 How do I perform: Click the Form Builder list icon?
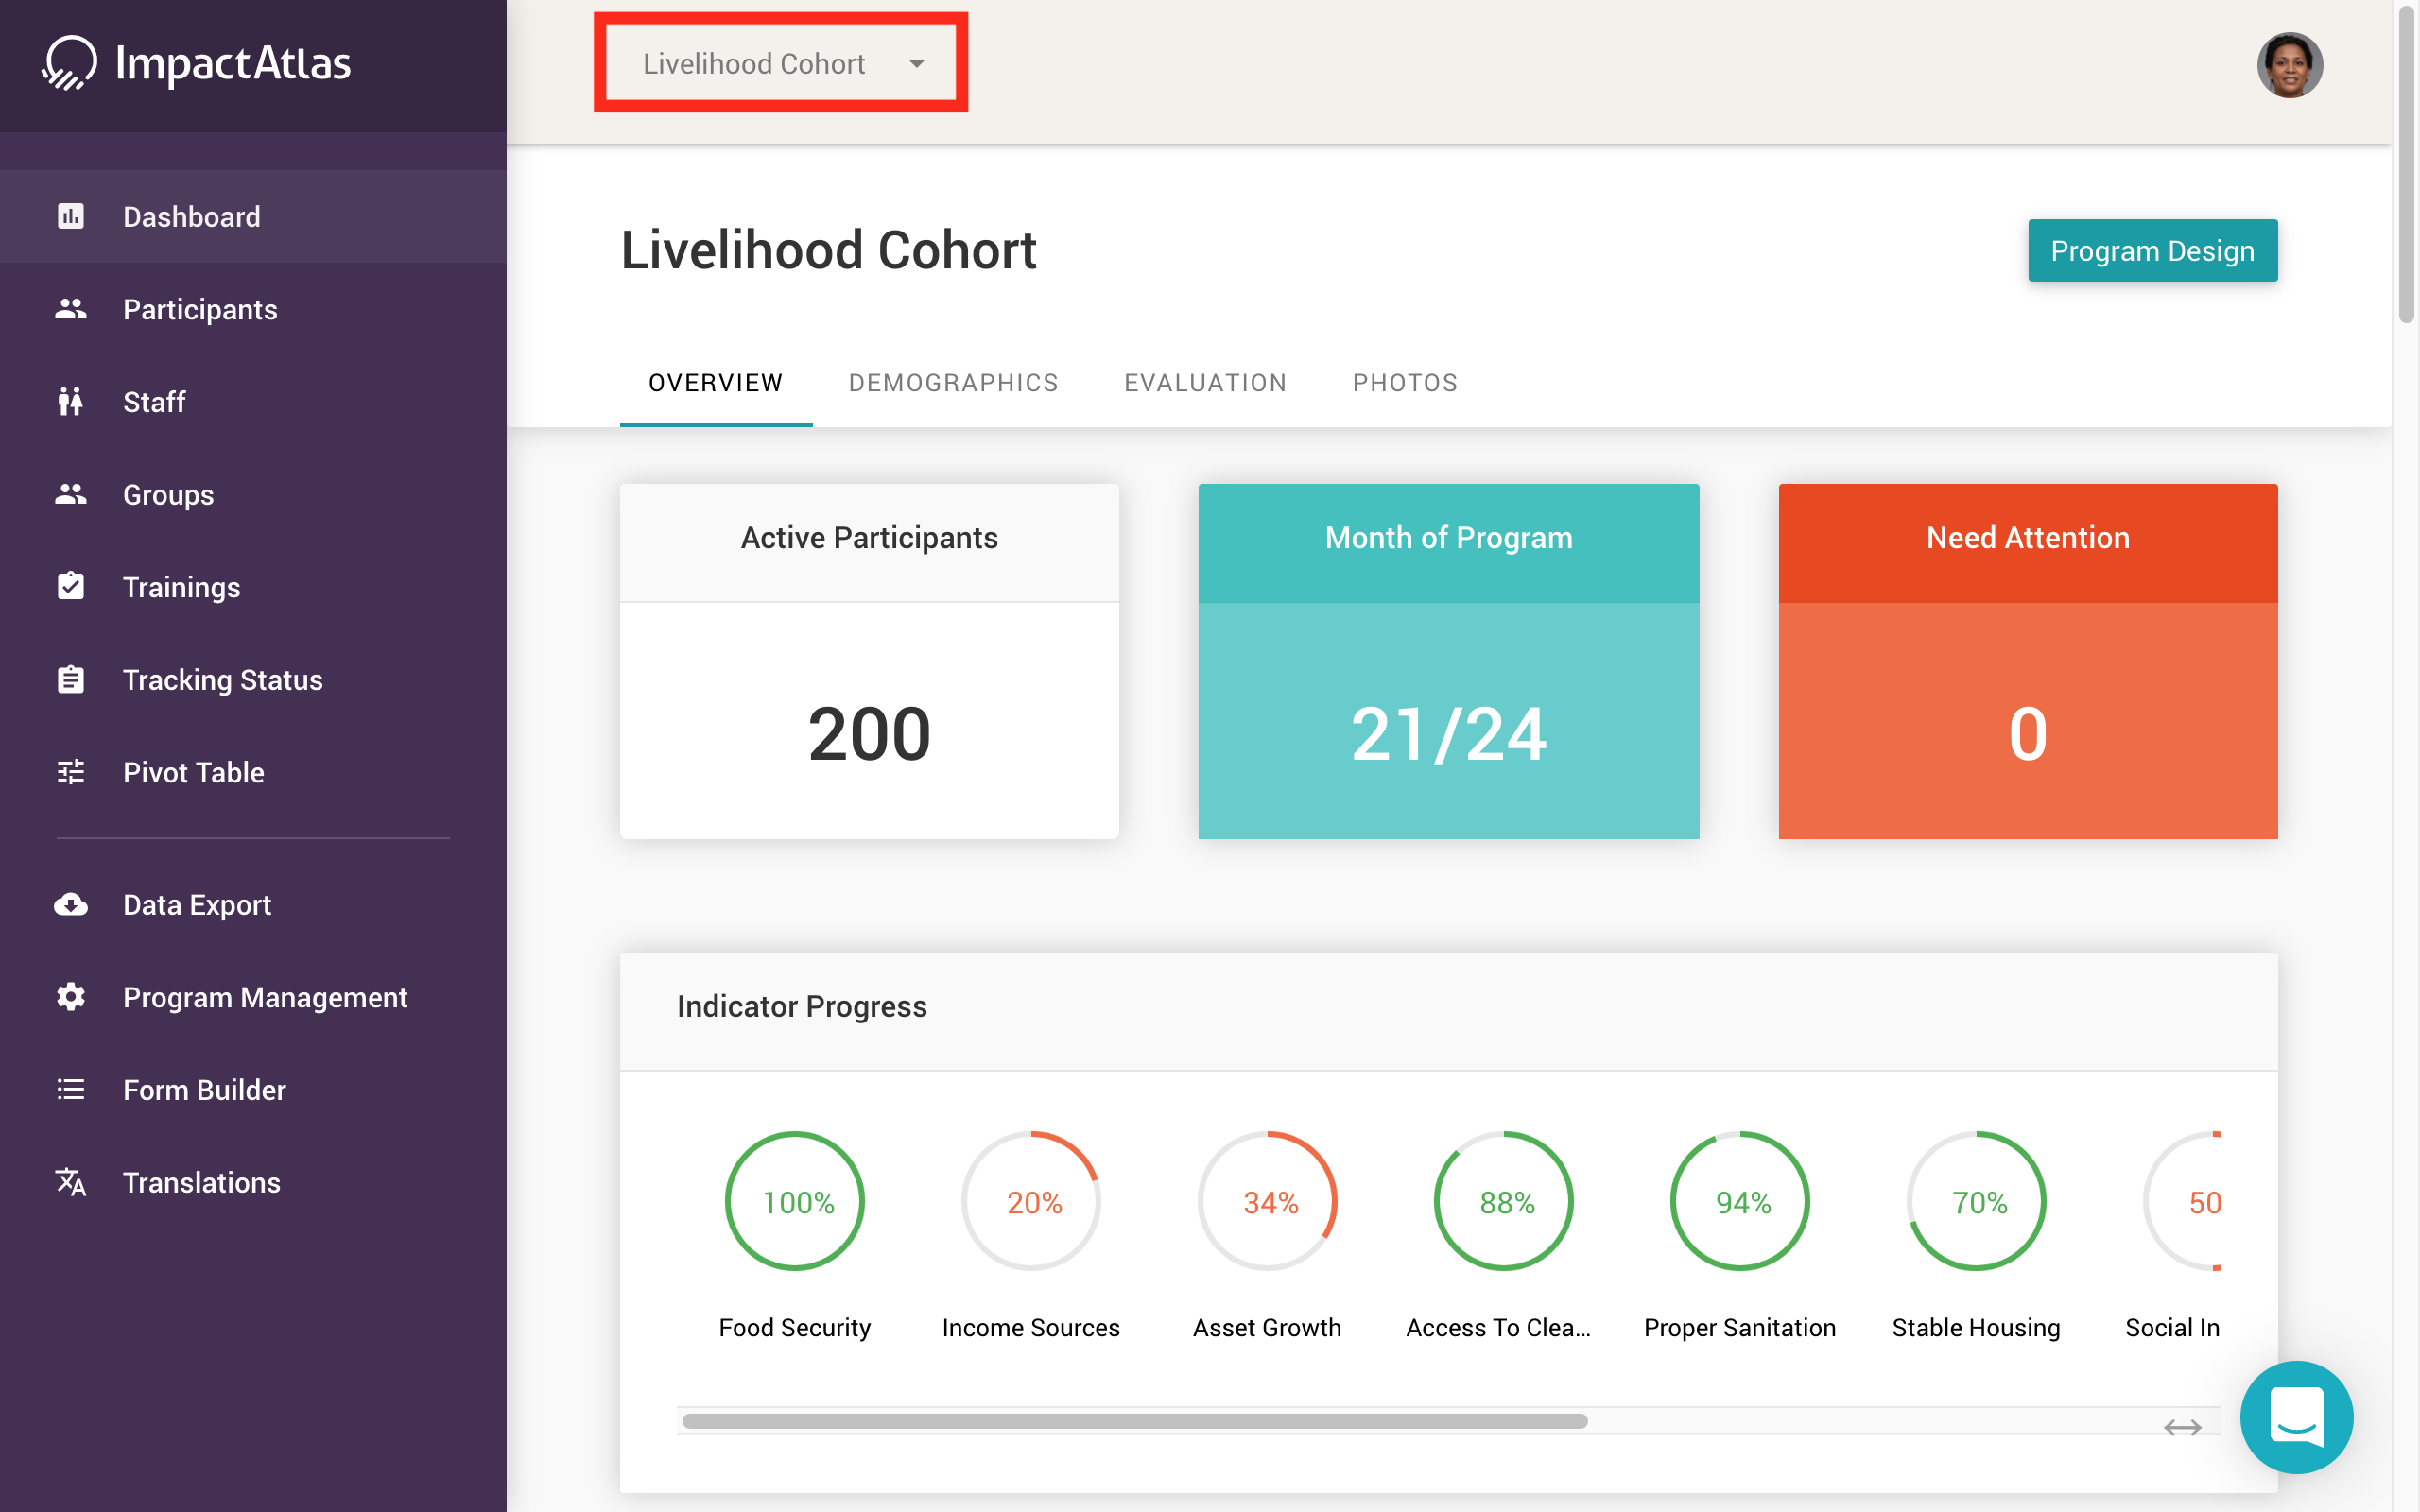(70, 1090)
